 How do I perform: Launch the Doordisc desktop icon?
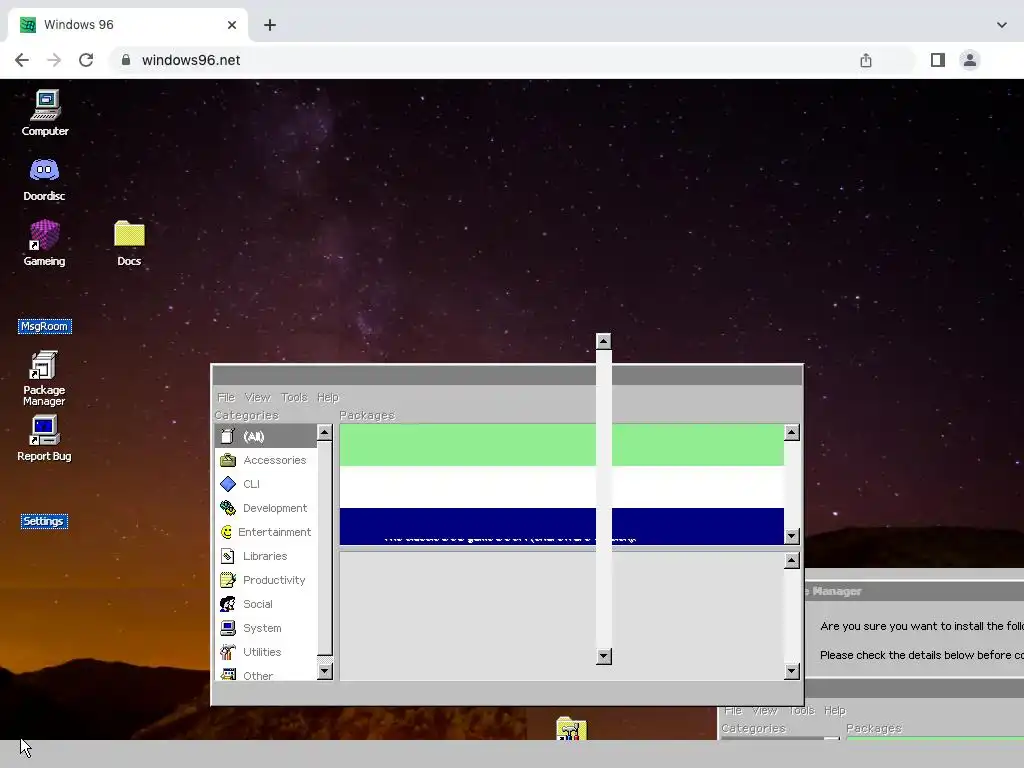(44, 179)
